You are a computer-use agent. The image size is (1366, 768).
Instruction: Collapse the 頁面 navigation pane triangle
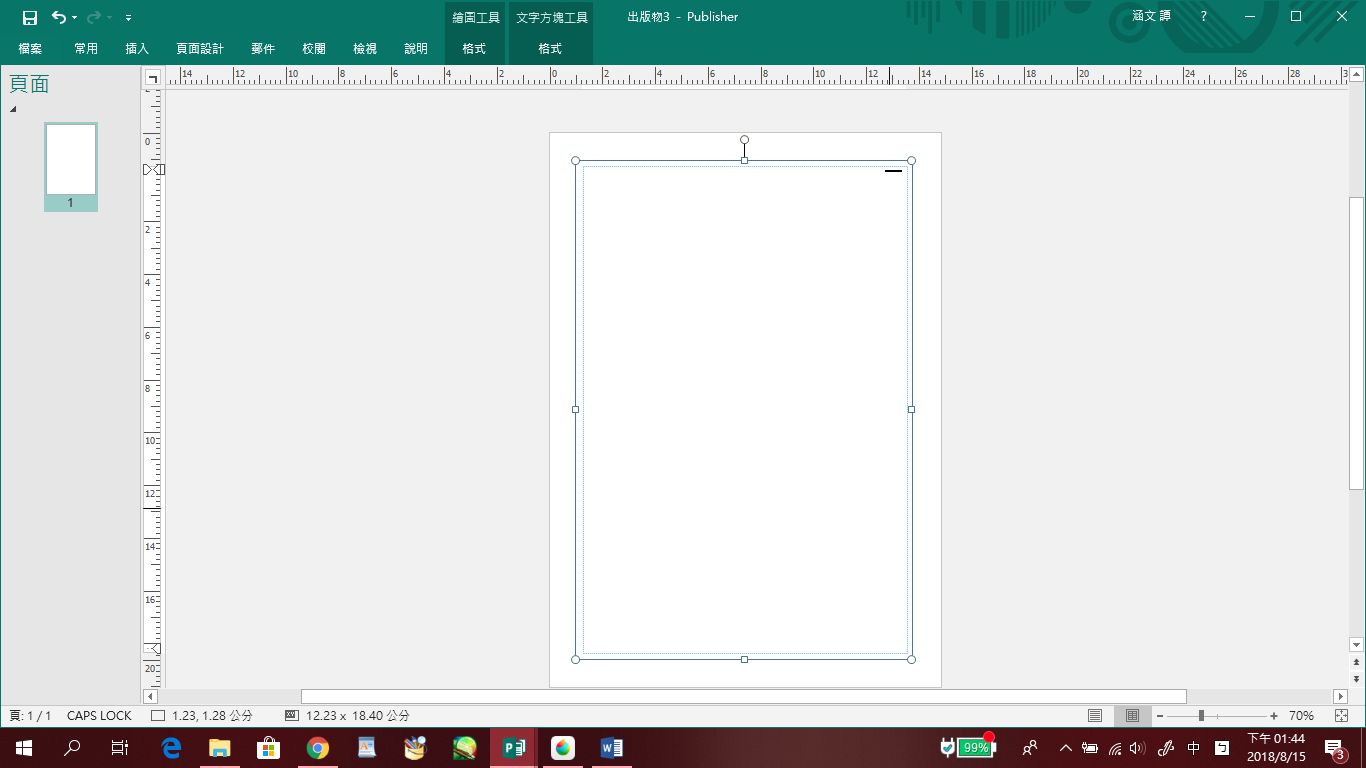pyautogui.click(x=13, y=109)
